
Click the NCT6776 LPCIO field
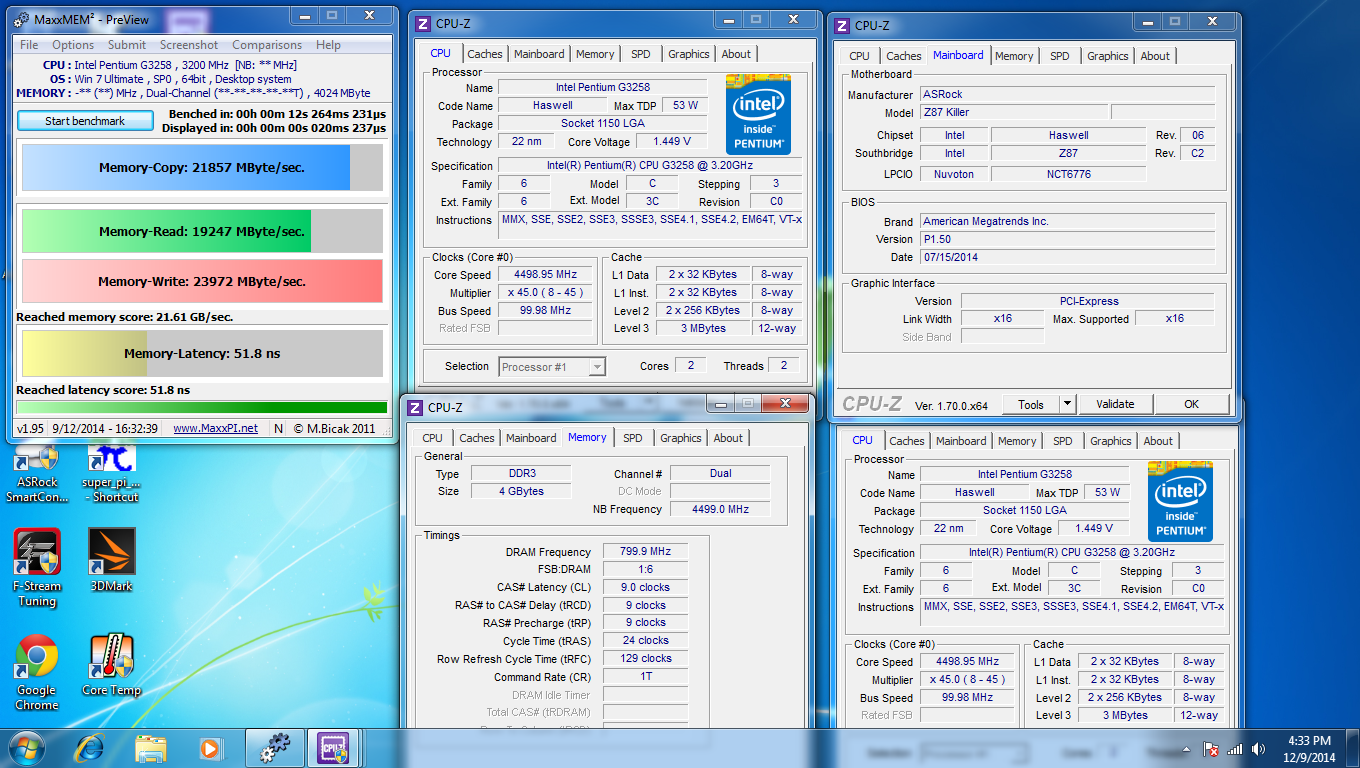[1069, 173]
